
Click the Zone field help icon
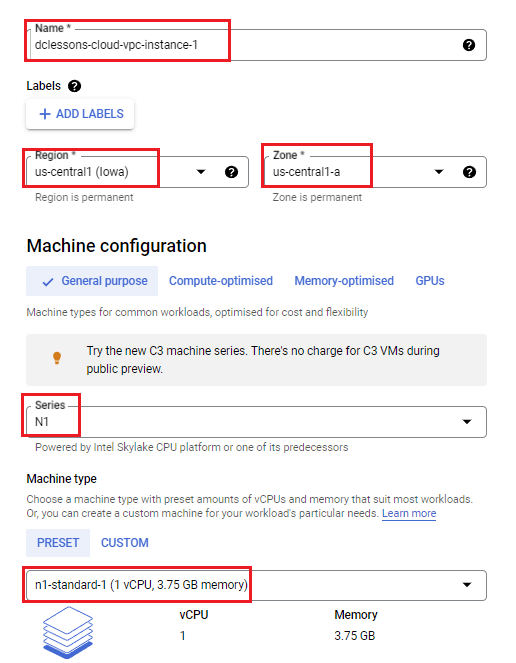coord(469,172)
